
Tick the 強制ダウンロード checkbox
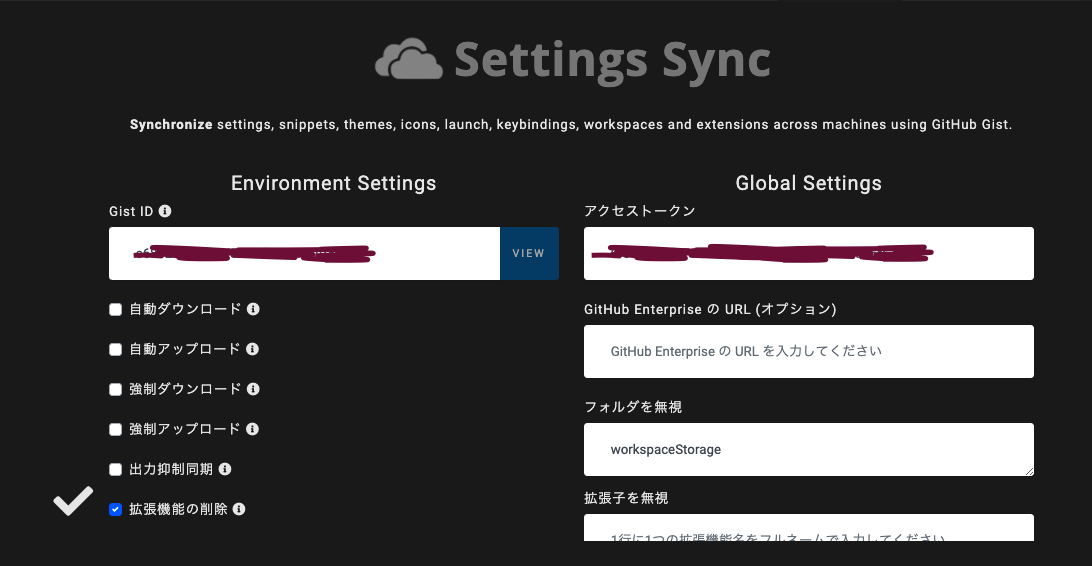click(x=116, y=389)
